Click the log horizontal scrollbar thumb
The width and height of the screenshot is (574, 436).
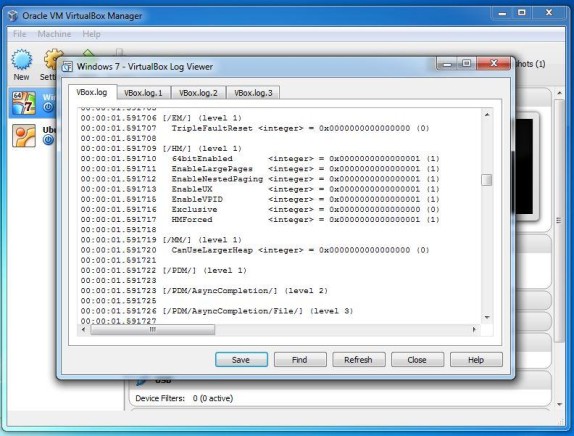(x=153, y=330)
